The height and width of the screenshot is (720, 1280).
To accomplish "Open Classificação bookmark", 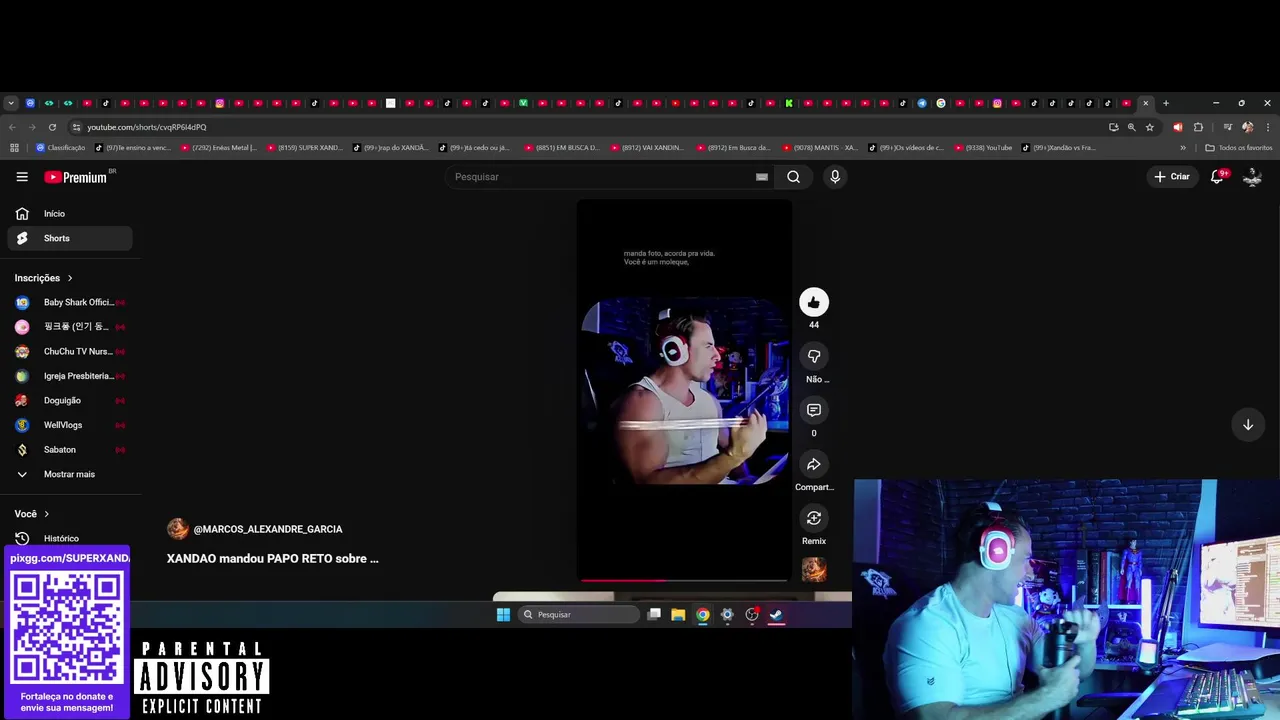I will pos(61,148).
